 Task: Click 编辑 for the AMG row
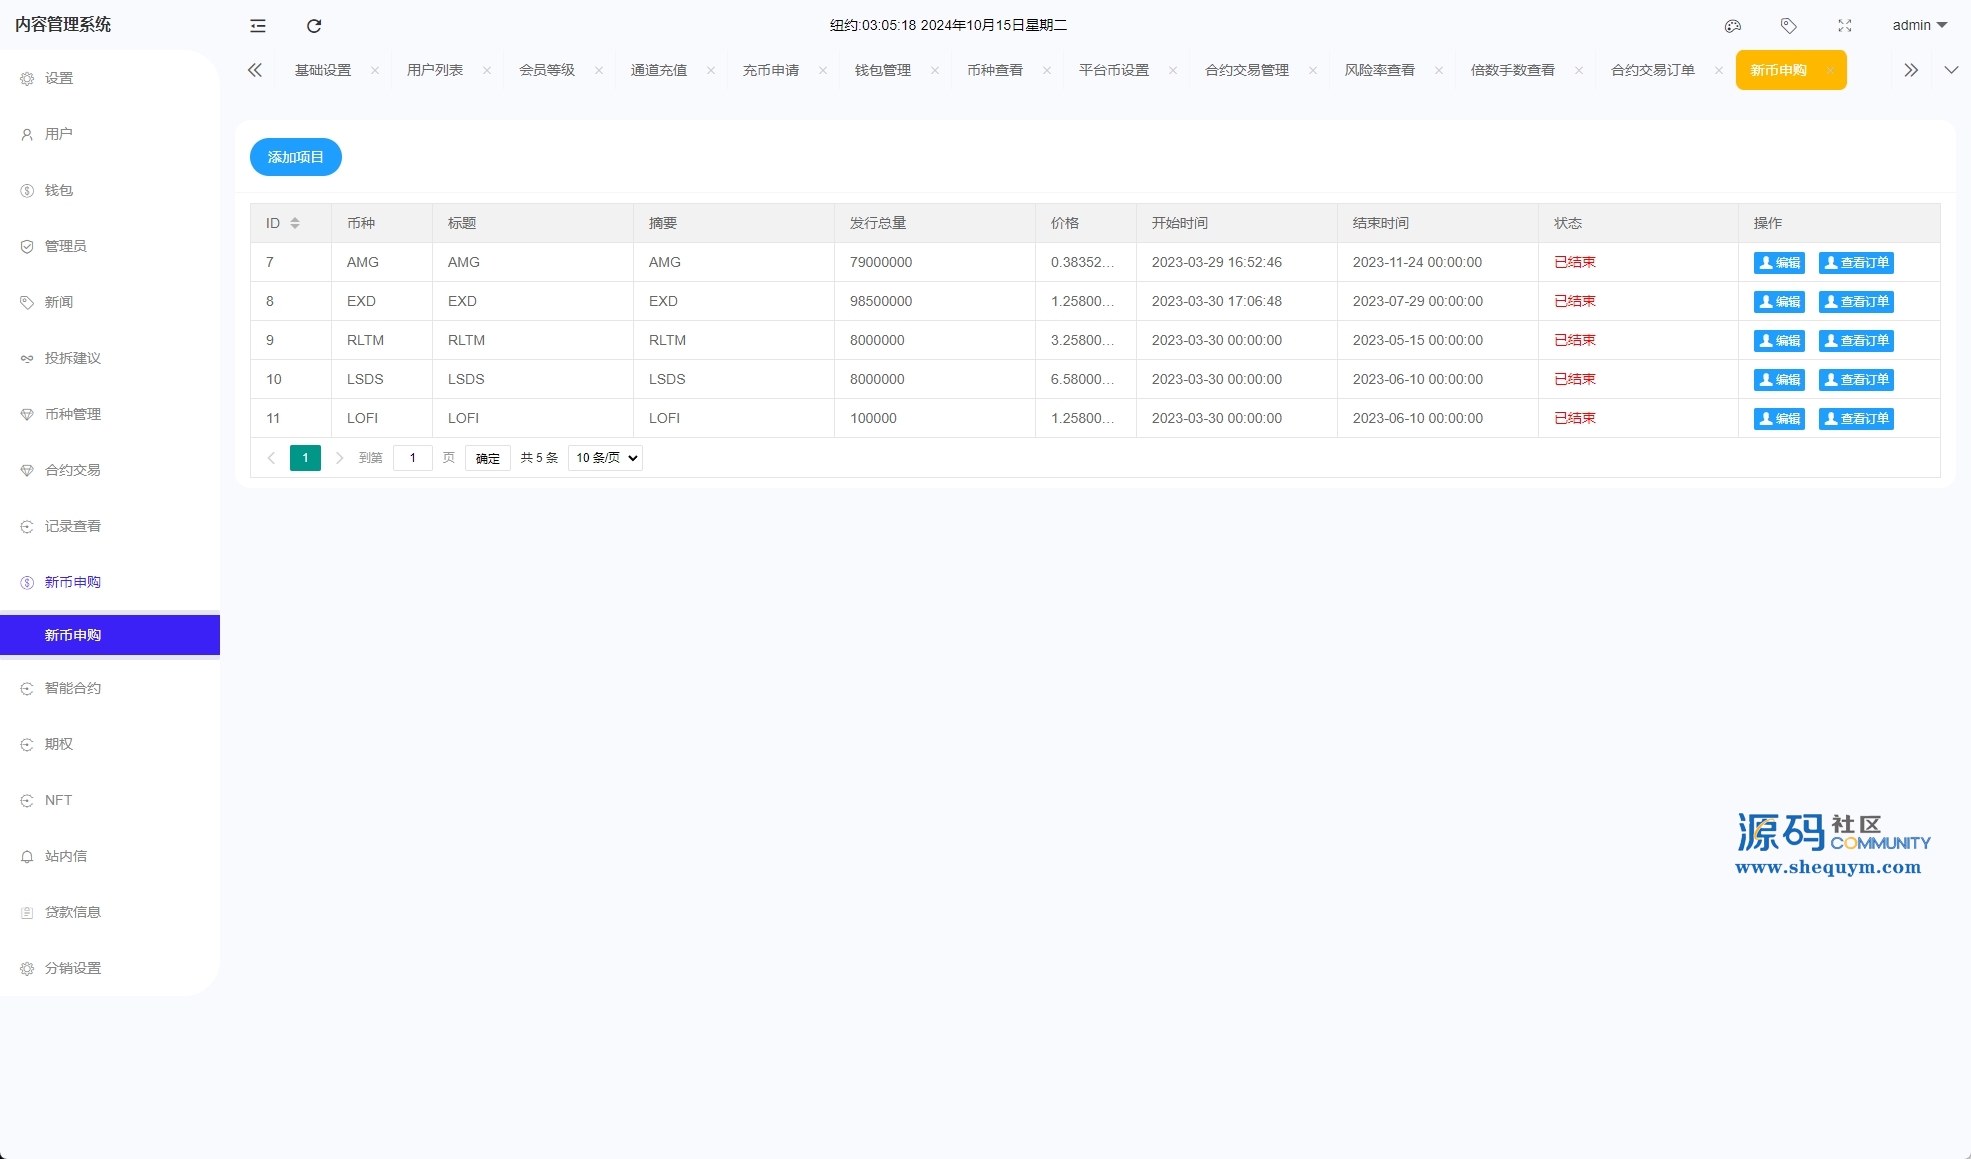[x=1779, y=263]
